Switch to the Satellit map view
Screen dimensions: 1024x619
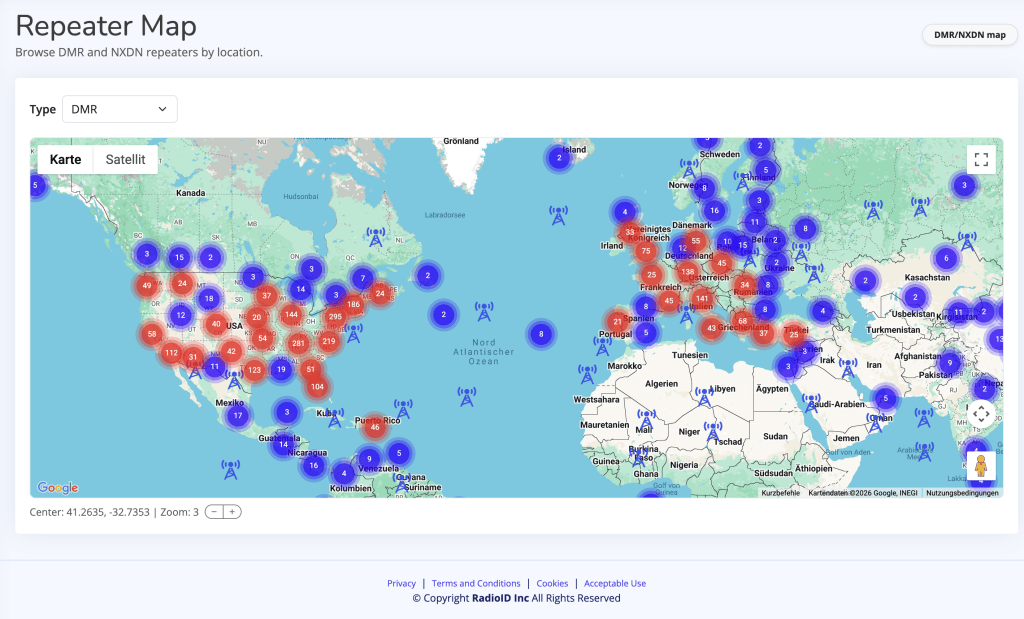125,160
